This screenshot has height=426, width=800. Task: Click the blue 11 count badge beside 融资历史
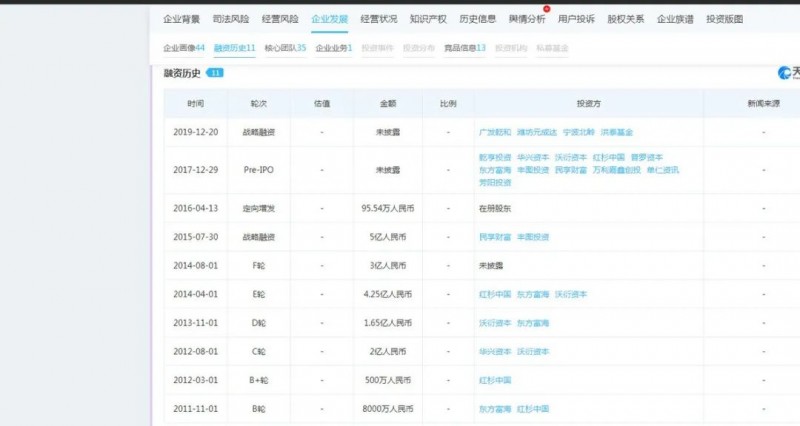click(x=215, y=73)
